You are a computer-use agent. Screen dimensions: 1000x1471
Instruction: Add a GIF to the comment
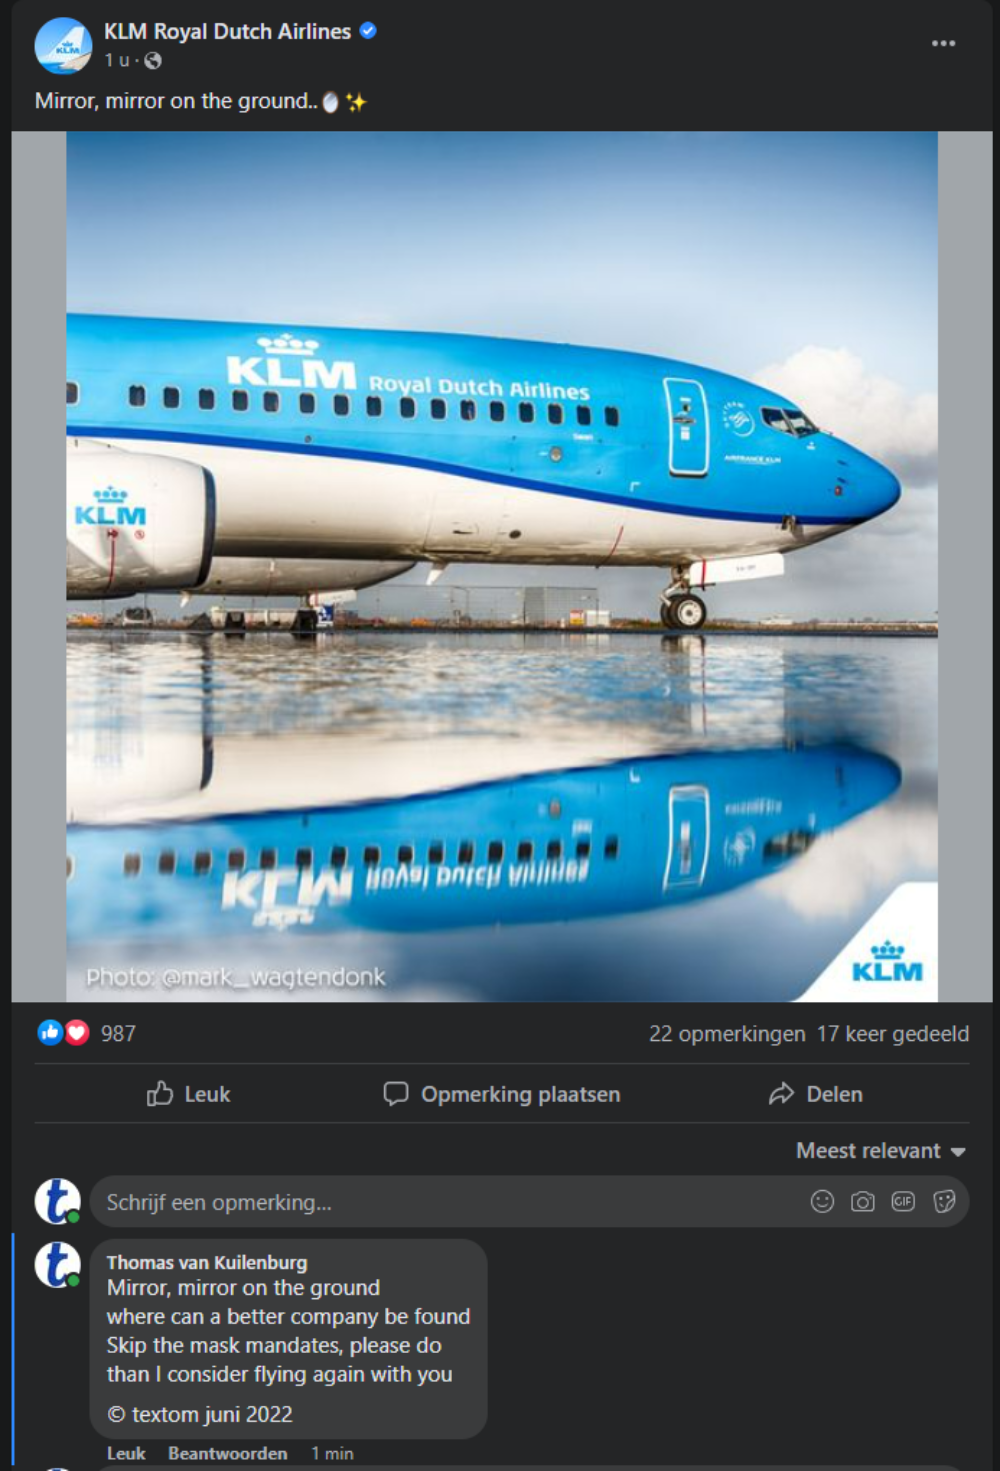pos(903,1201)
